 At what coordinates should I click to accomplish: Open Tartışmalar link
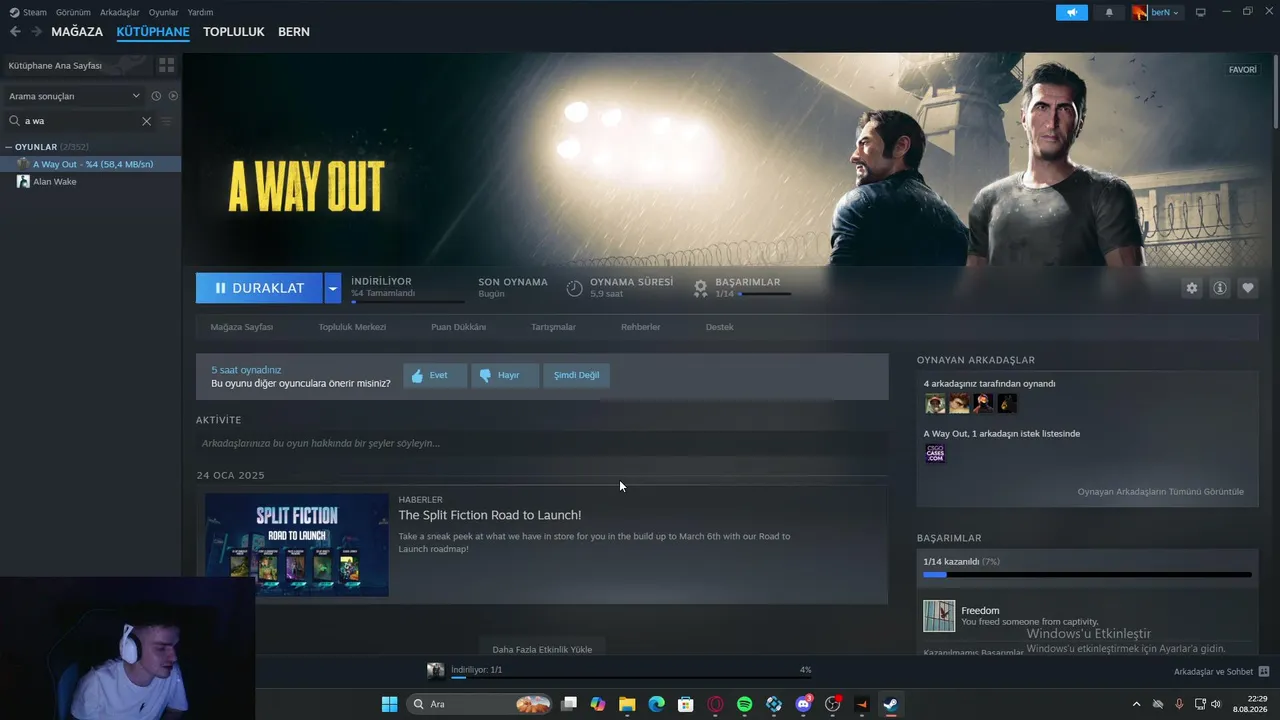coord(553,327)
